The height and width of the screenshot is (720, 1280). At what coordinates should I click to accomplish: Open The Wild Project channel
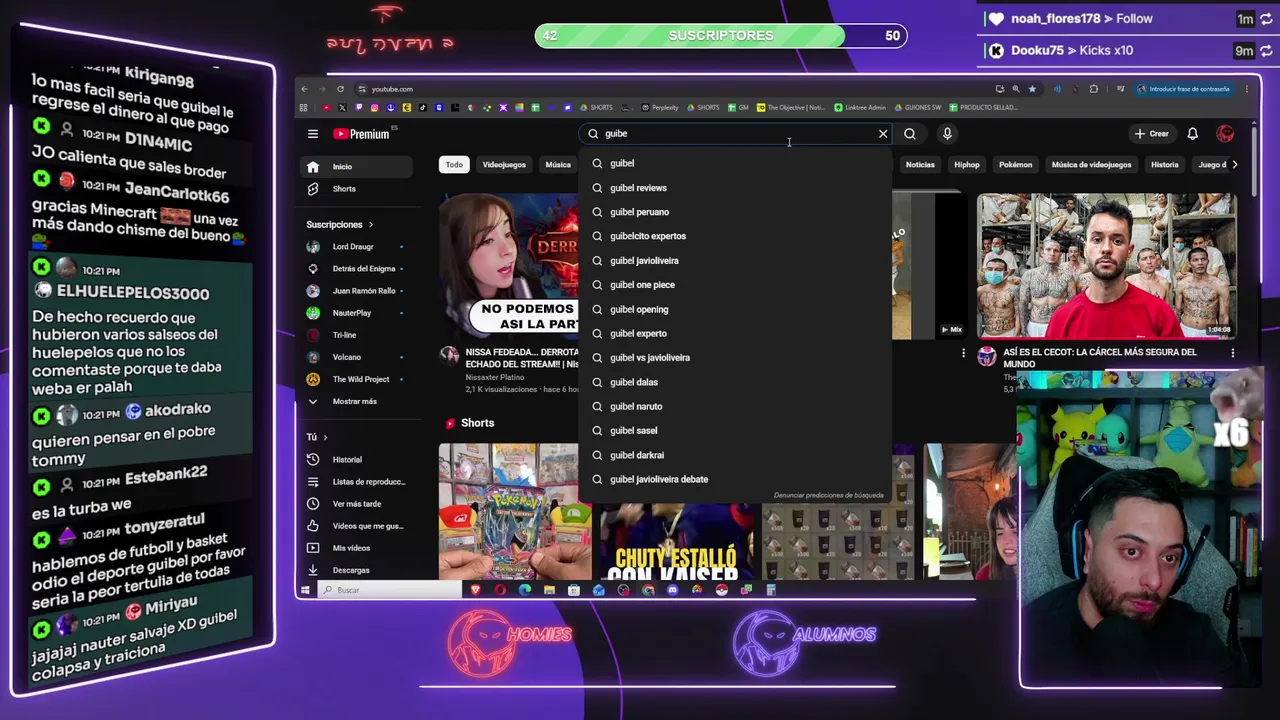click(358, 379)
